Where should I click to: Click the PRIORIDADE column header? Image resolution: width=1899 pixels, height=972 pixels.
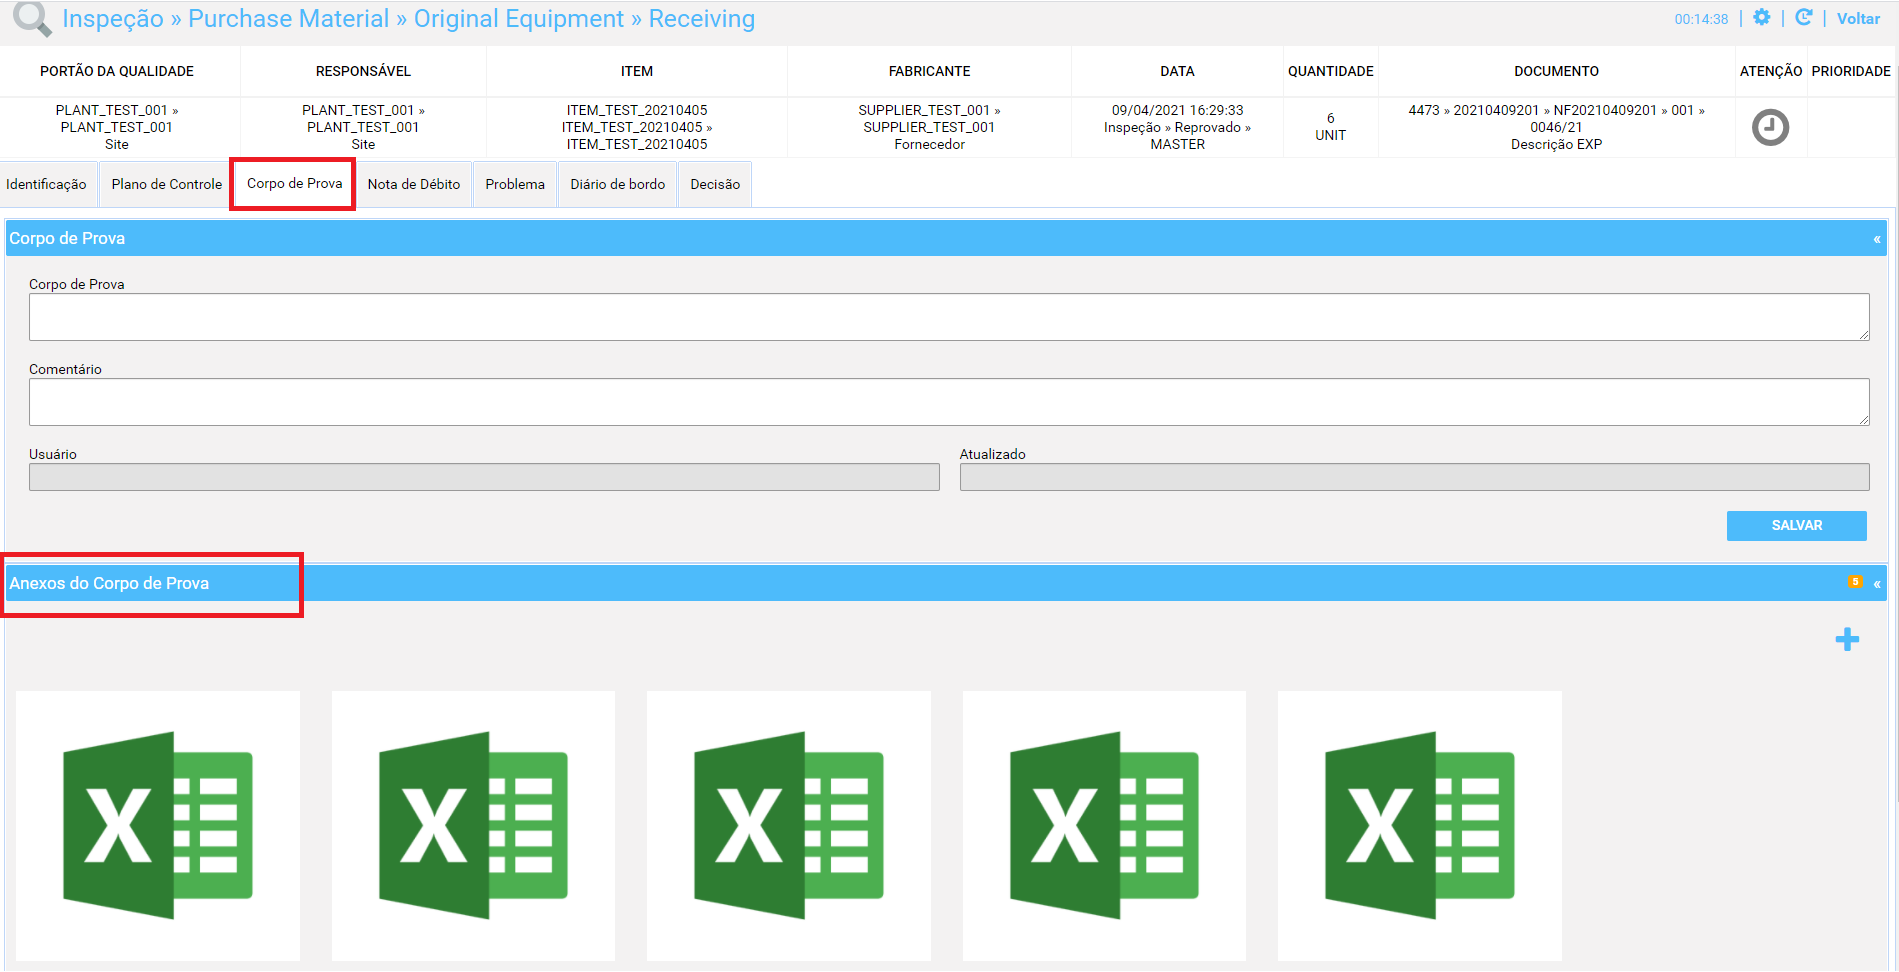1851,71
